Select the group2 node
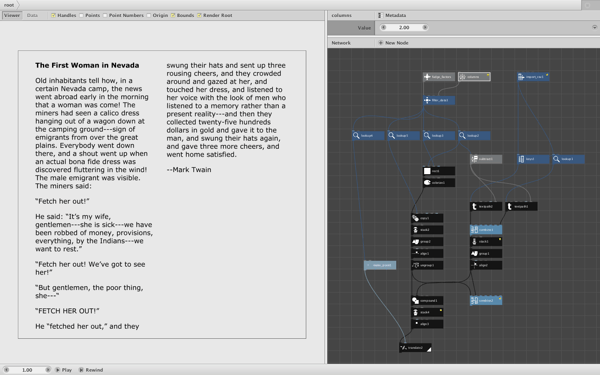600x375 pixels. pos(427,241)
